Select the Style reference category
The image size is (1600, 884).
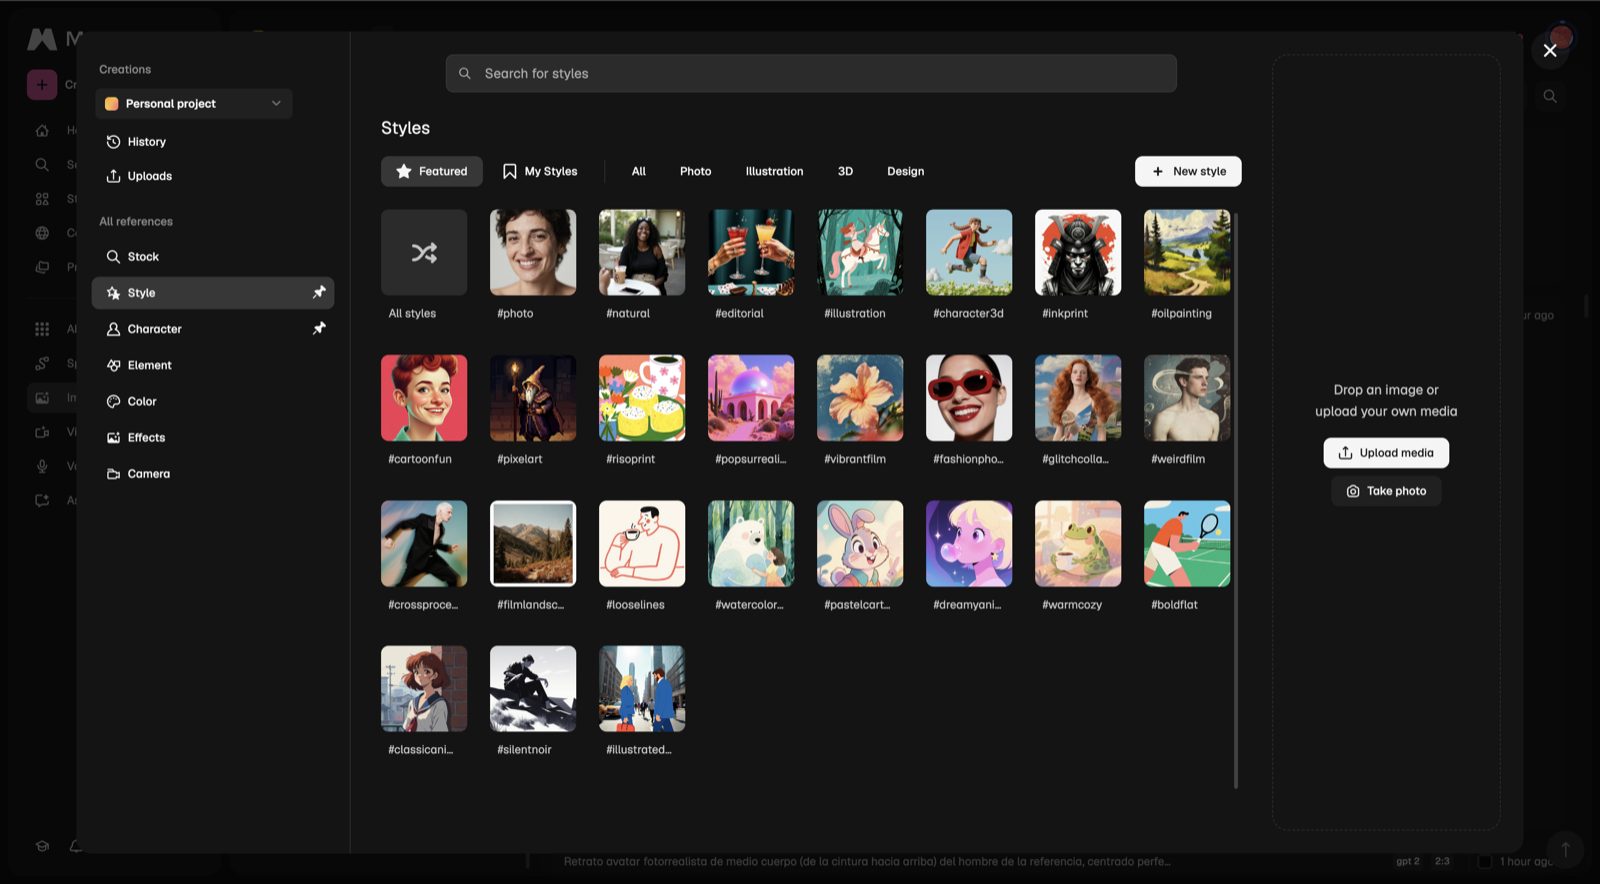(x=213, y=293)
